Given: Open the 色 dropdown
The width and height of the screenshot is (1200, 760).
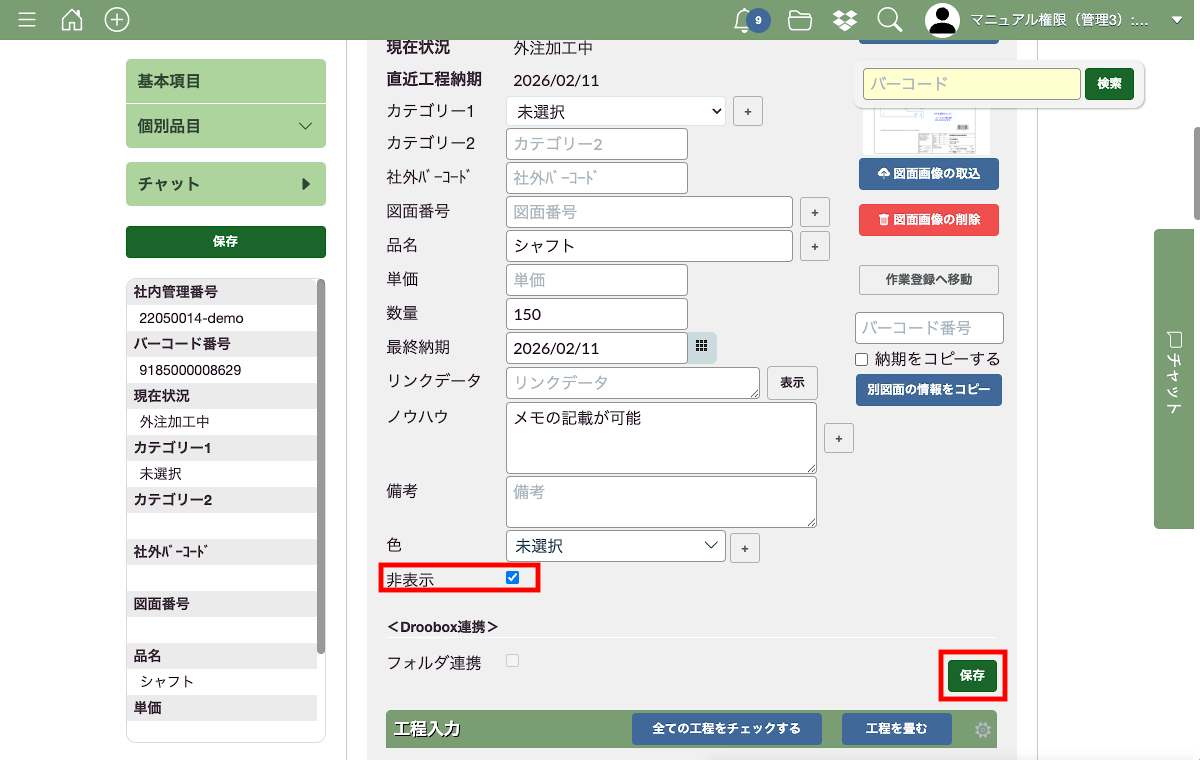Looking at the screenshot, I should [x=616, y=546].
